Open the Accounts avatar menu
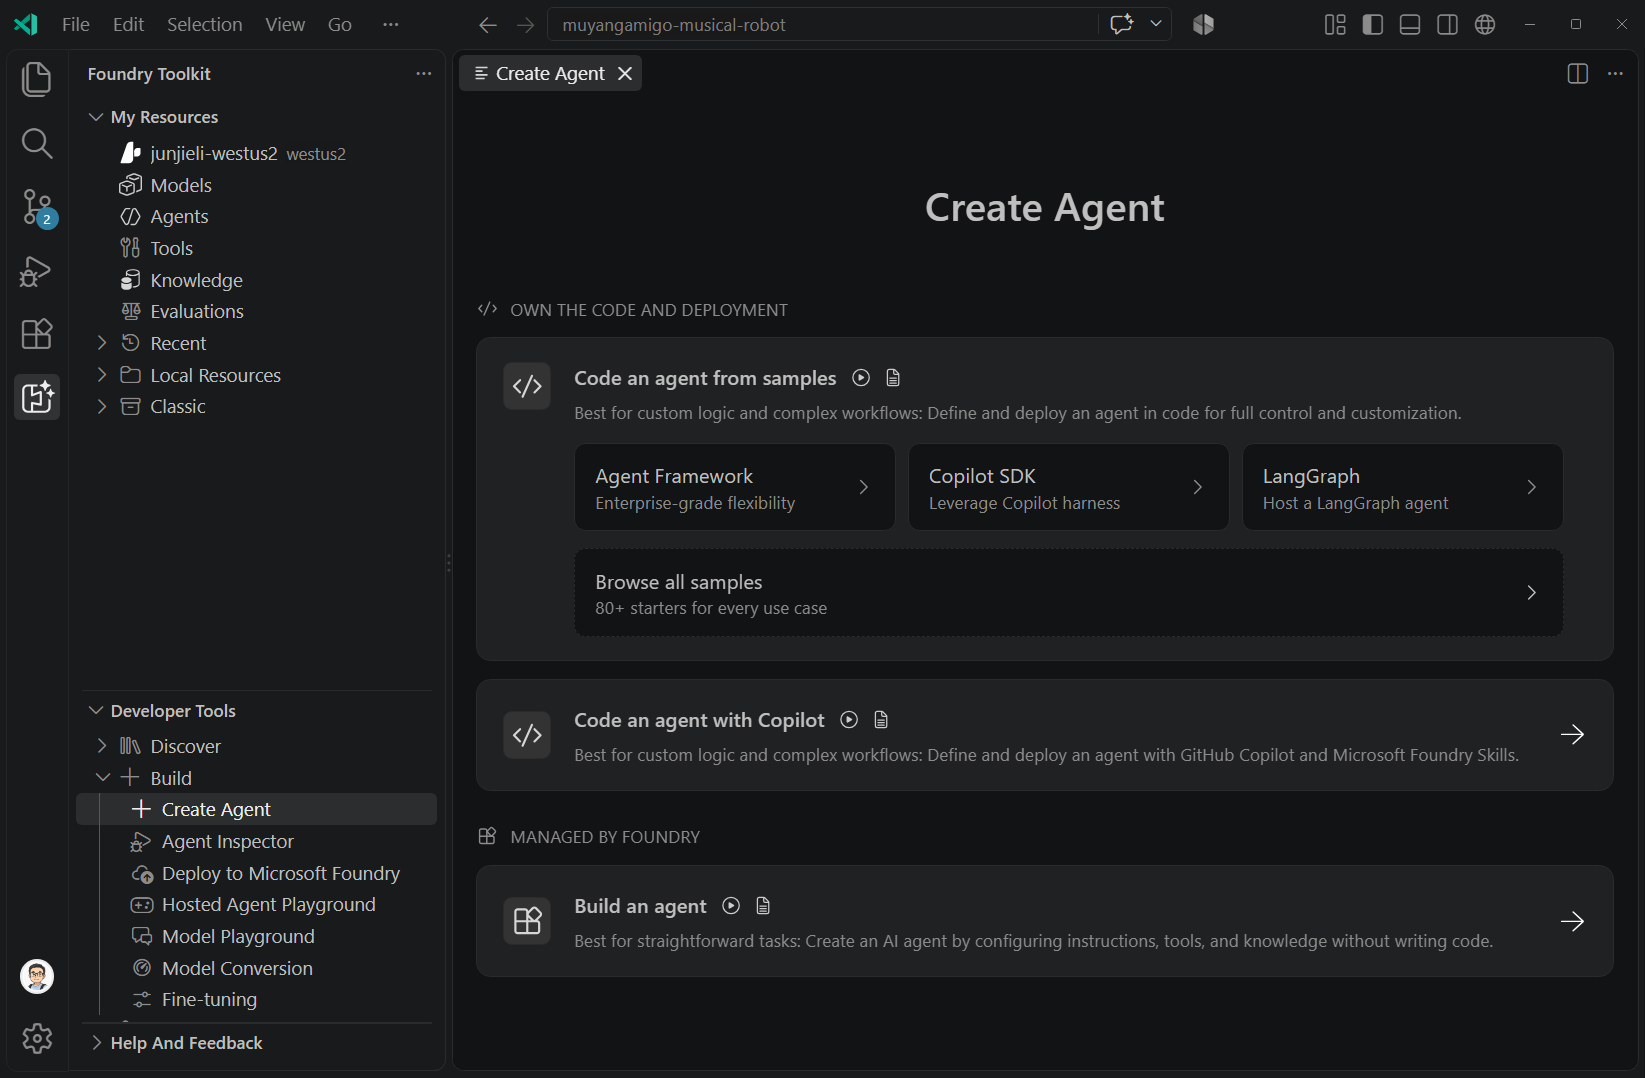The height and width of the screenshot is (1078, 1645). 37,976
